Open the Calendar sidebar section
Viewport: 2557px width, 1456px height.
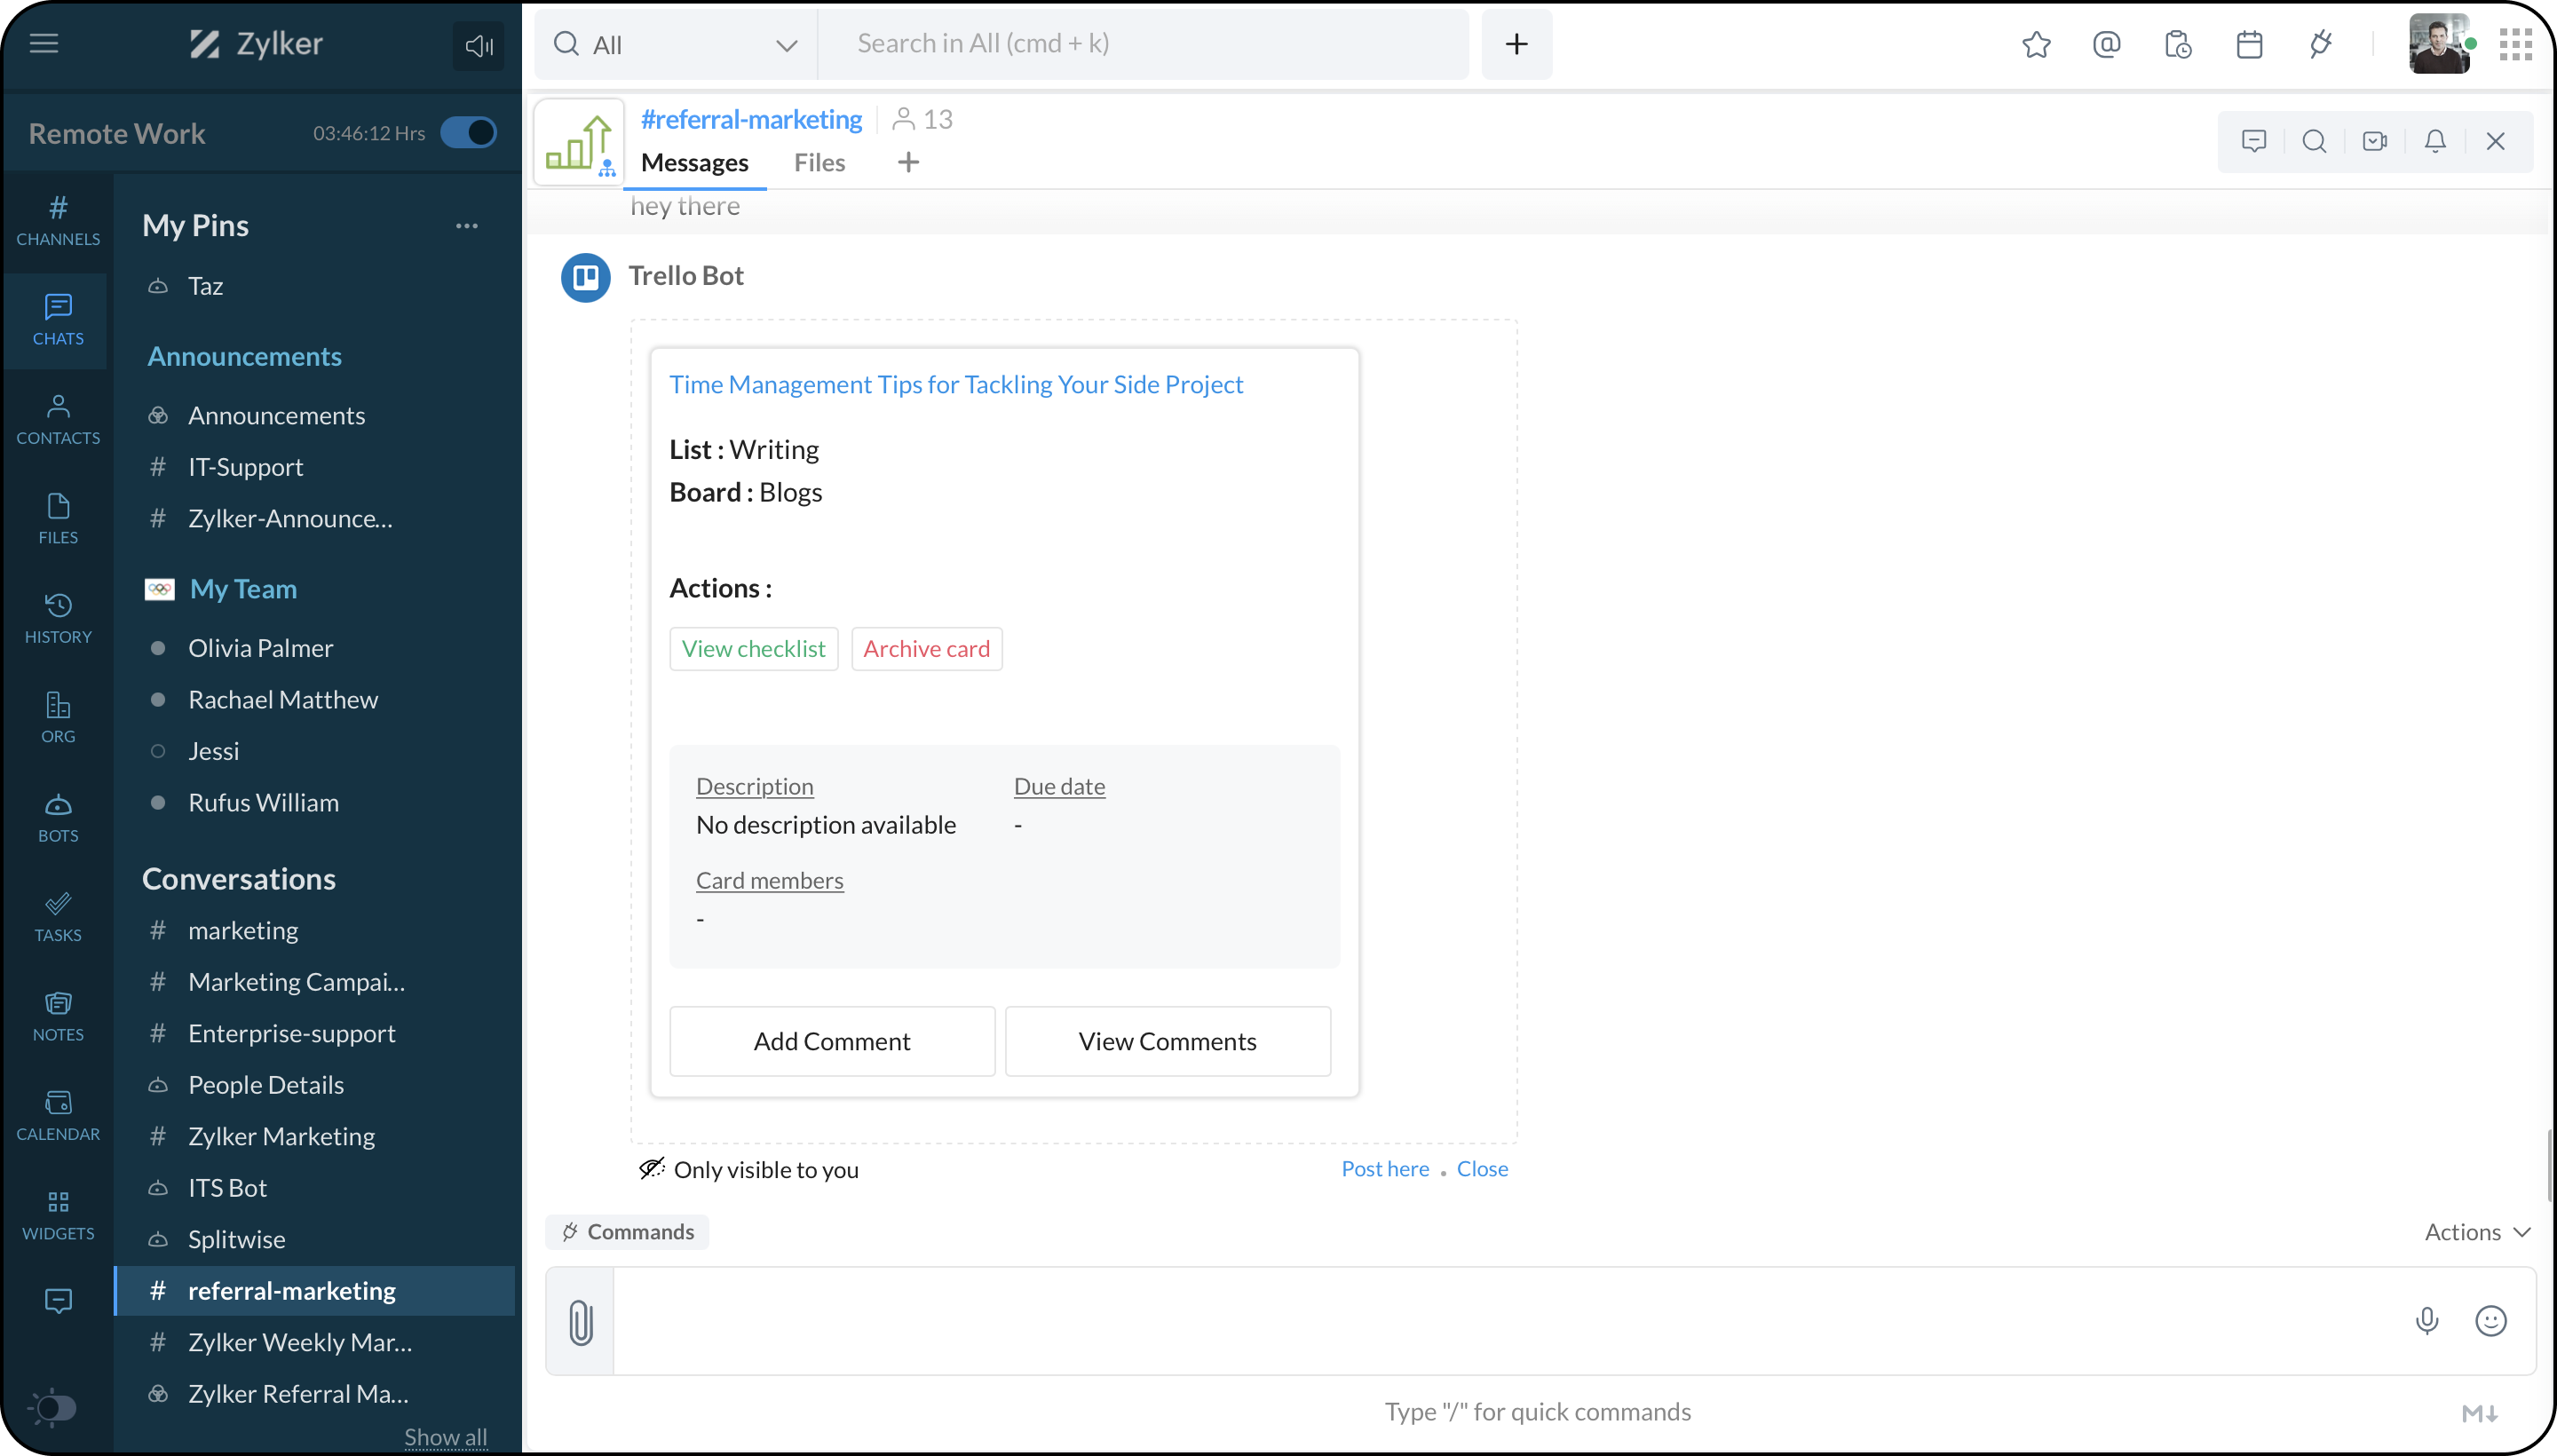pos(58,1116)
